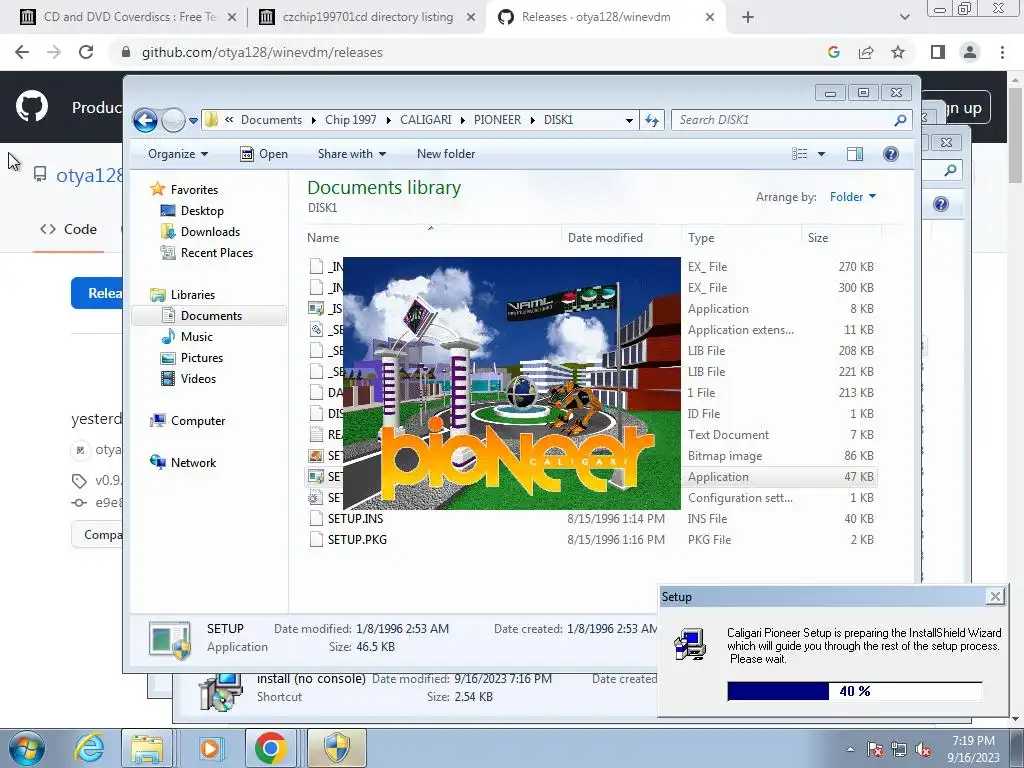This screenshot has width=1024, height=768.
Task: Click the Pioneer Caligari splash image
Action: [511, 383]
